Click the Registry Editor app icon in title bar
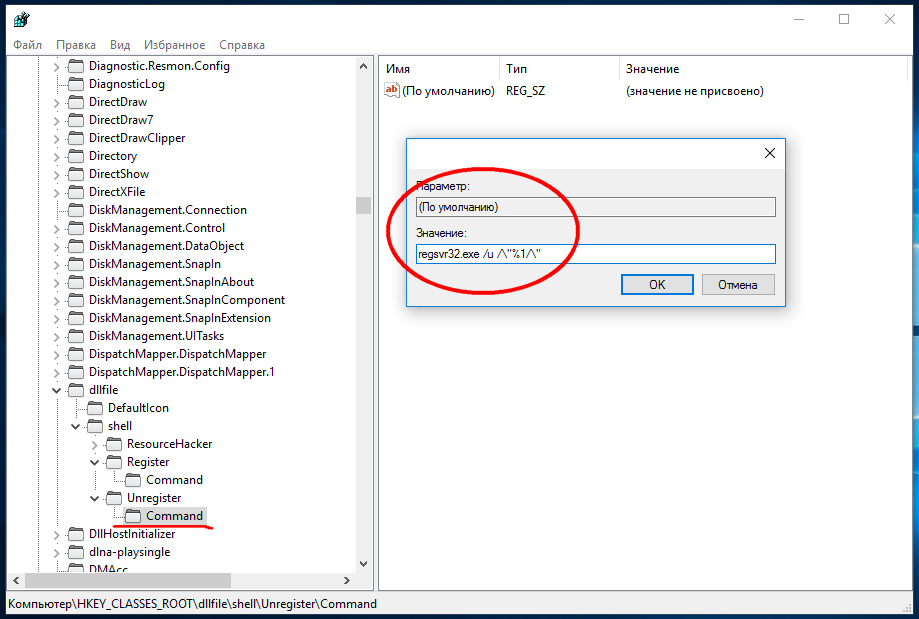Image resolution: width=919 pixels, height=619 pixels. click(22, 19)
